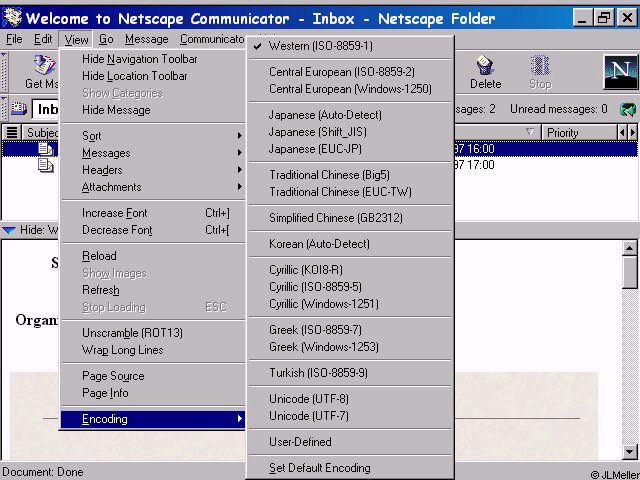The width and height of the screenshot is (640, 480).
Task: Select User-Defined encoding
Action: pos(351,442)
